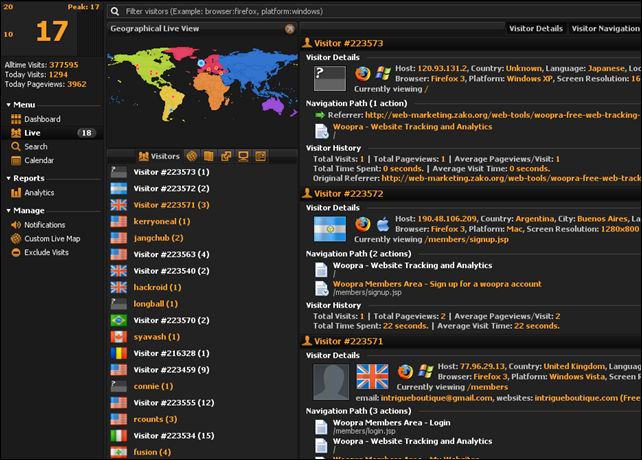Click the Visitor #223572 panel header
Screen dimensions: 642x460
(x=471, y=193)
